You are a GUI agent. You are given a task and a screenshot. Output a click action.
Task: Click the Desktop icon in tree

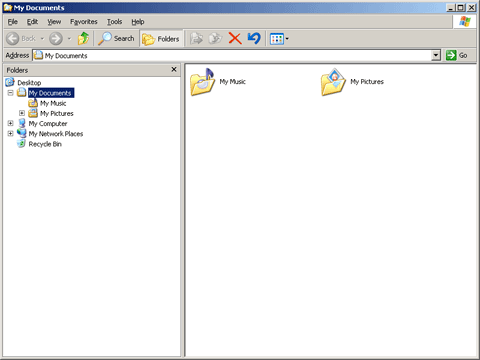(x=10, y=82)
